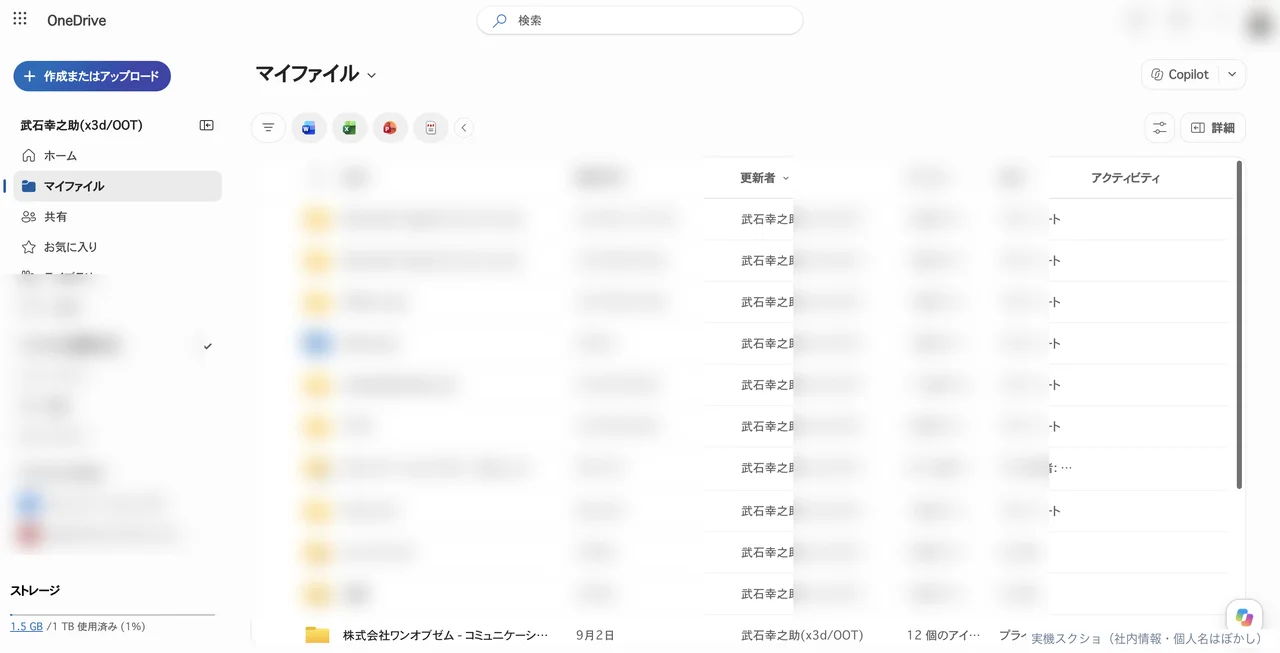
Task: Collapse the navigation pane icon
Action: pos(206,125)
